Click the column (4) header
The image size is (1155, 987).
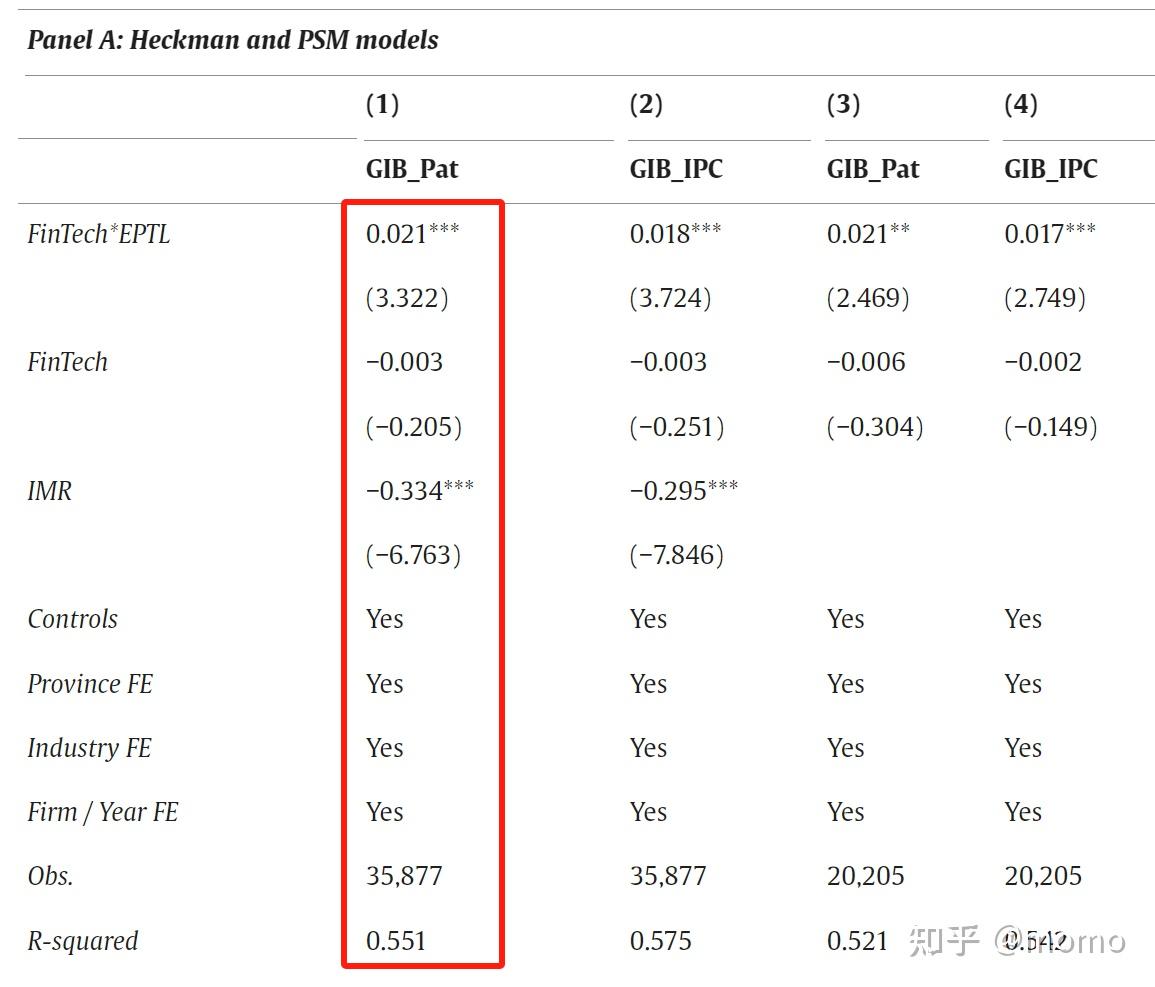(1021, 105)
